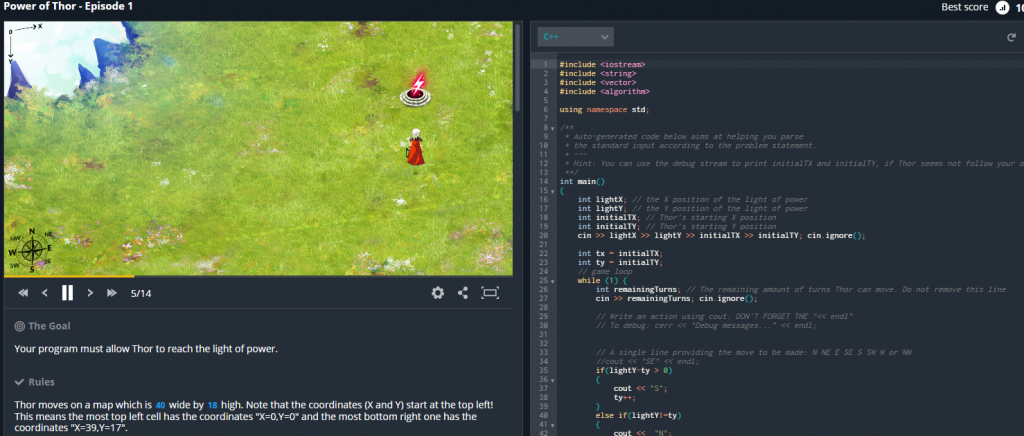The width and height of the screenshot is (1024, 436).
Task: Click the compass rose in game view
Action: point(31,250)
